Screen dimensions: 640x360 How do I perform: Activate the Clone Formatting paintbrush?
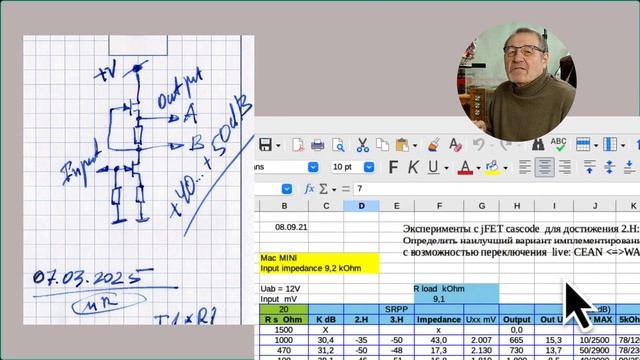coord(433,145)
